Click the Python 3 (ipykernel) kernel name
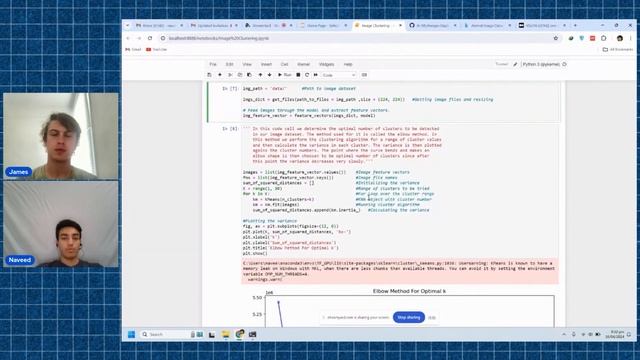This screenshot has width=640, height=360. 541,64
